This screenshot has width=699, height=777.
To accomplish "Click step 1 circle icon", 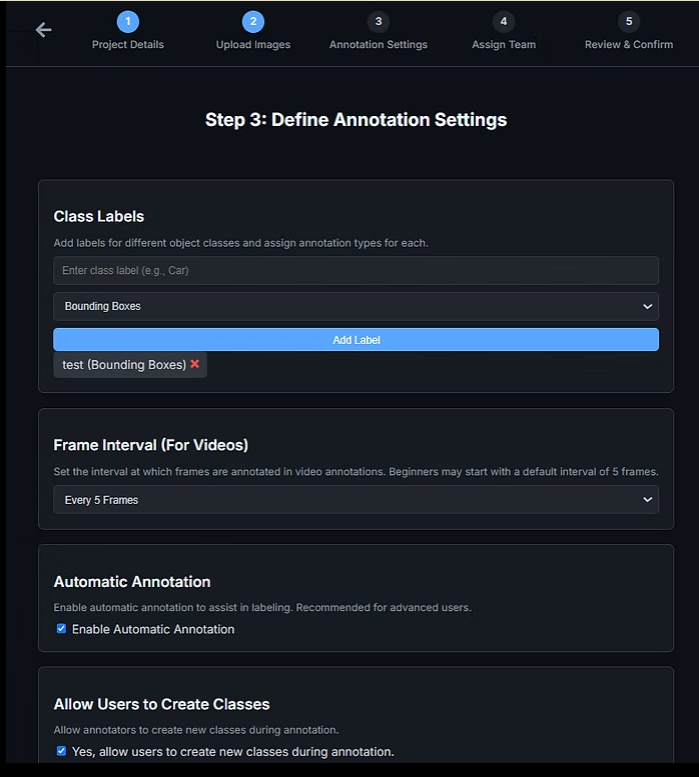I will pyautogui.click(x=128, y=21).
